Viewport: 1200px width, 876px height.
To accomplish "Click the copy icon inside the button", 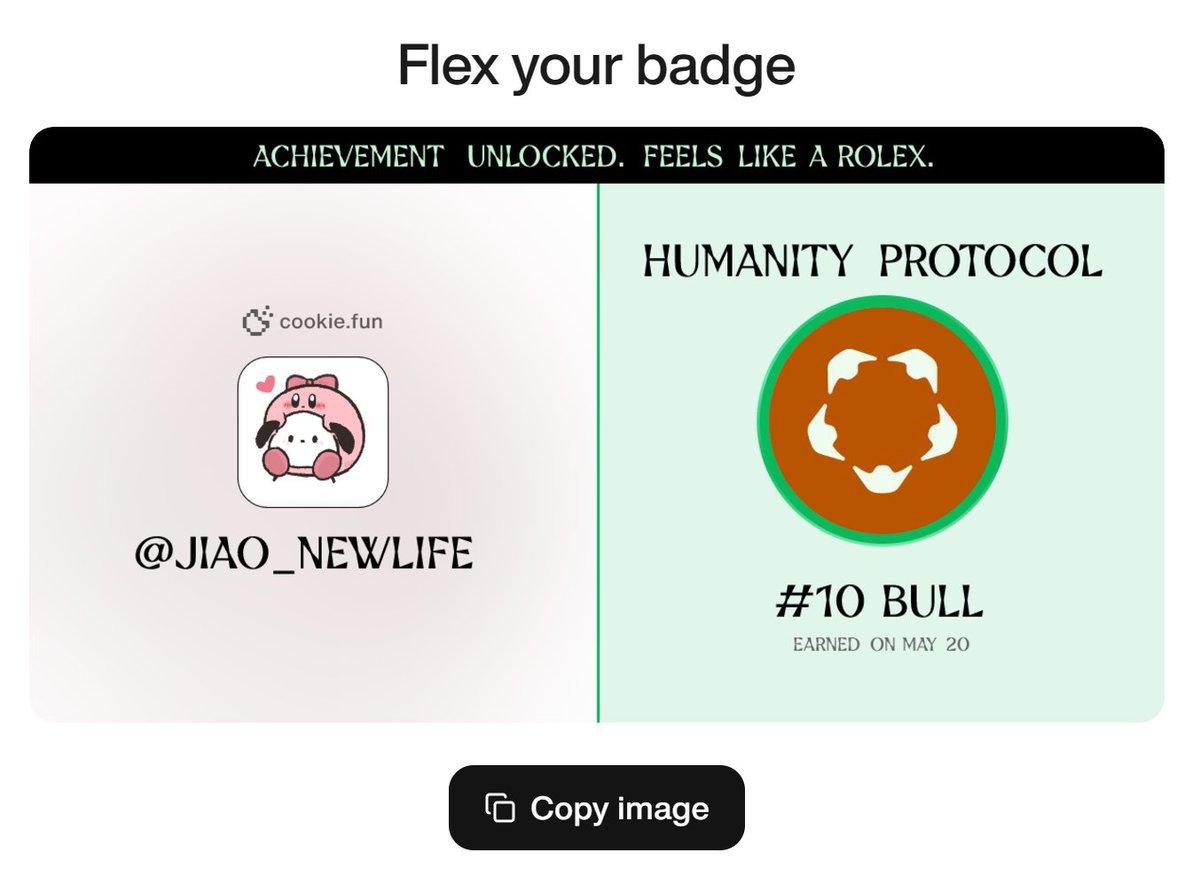I will click(x=500, y=808).
